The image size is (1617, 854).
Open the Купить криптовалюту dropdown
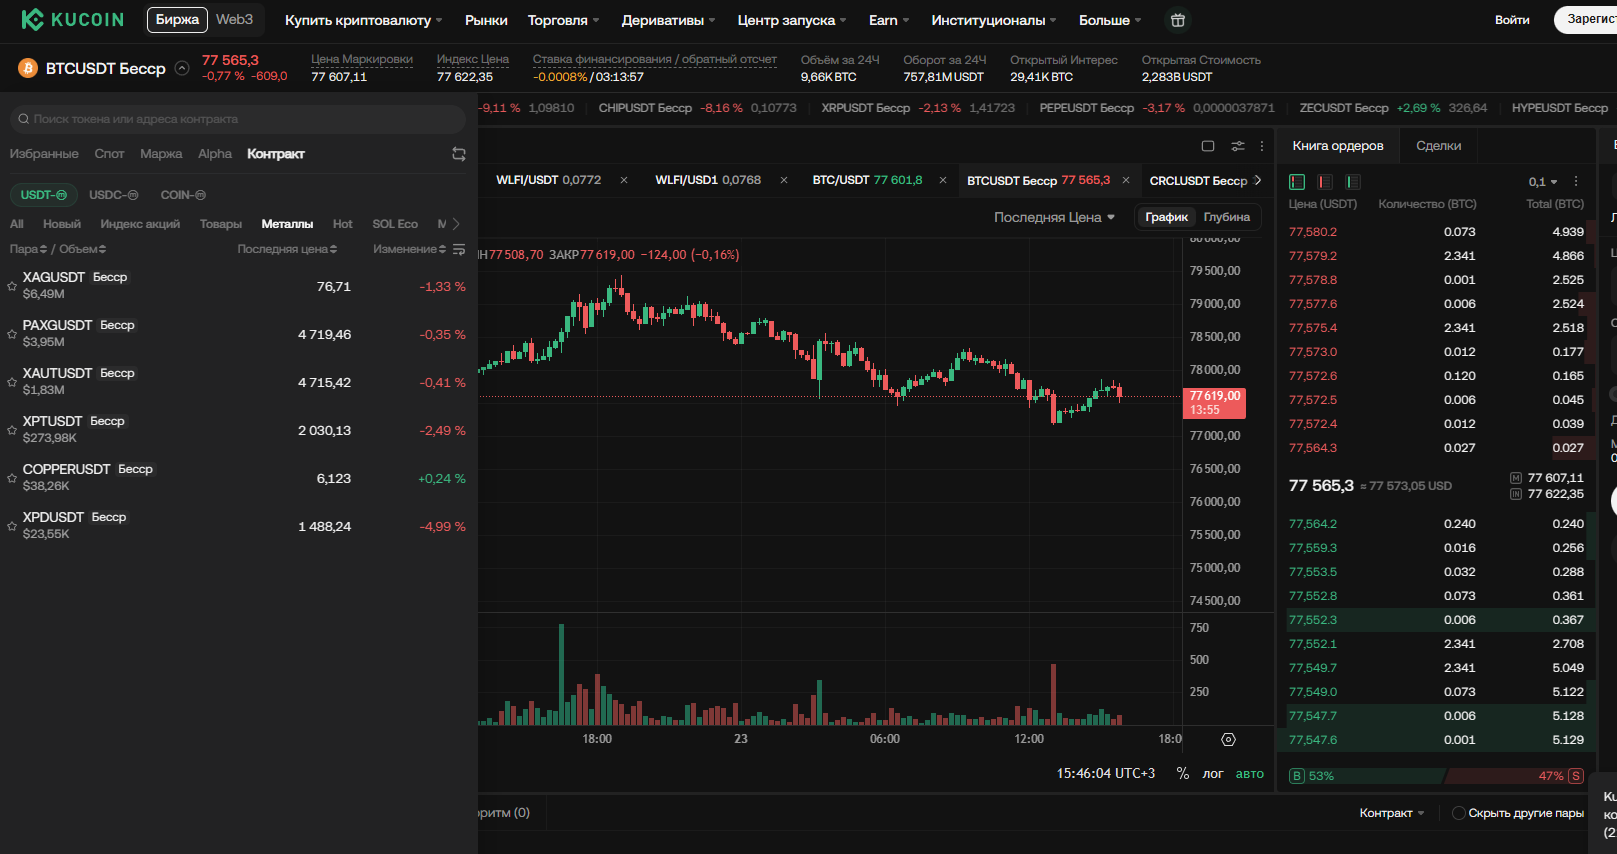click(x=363, y=20)
